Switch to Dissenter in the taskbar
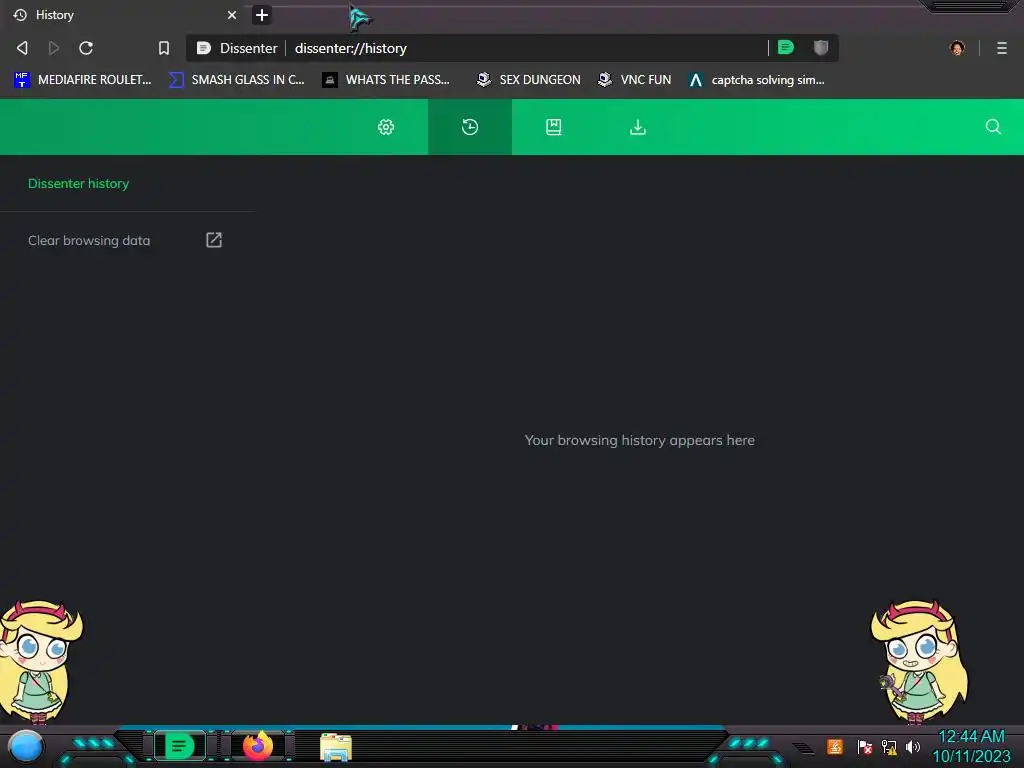This screenshot has width=1024, height=768. coord(180,746)
